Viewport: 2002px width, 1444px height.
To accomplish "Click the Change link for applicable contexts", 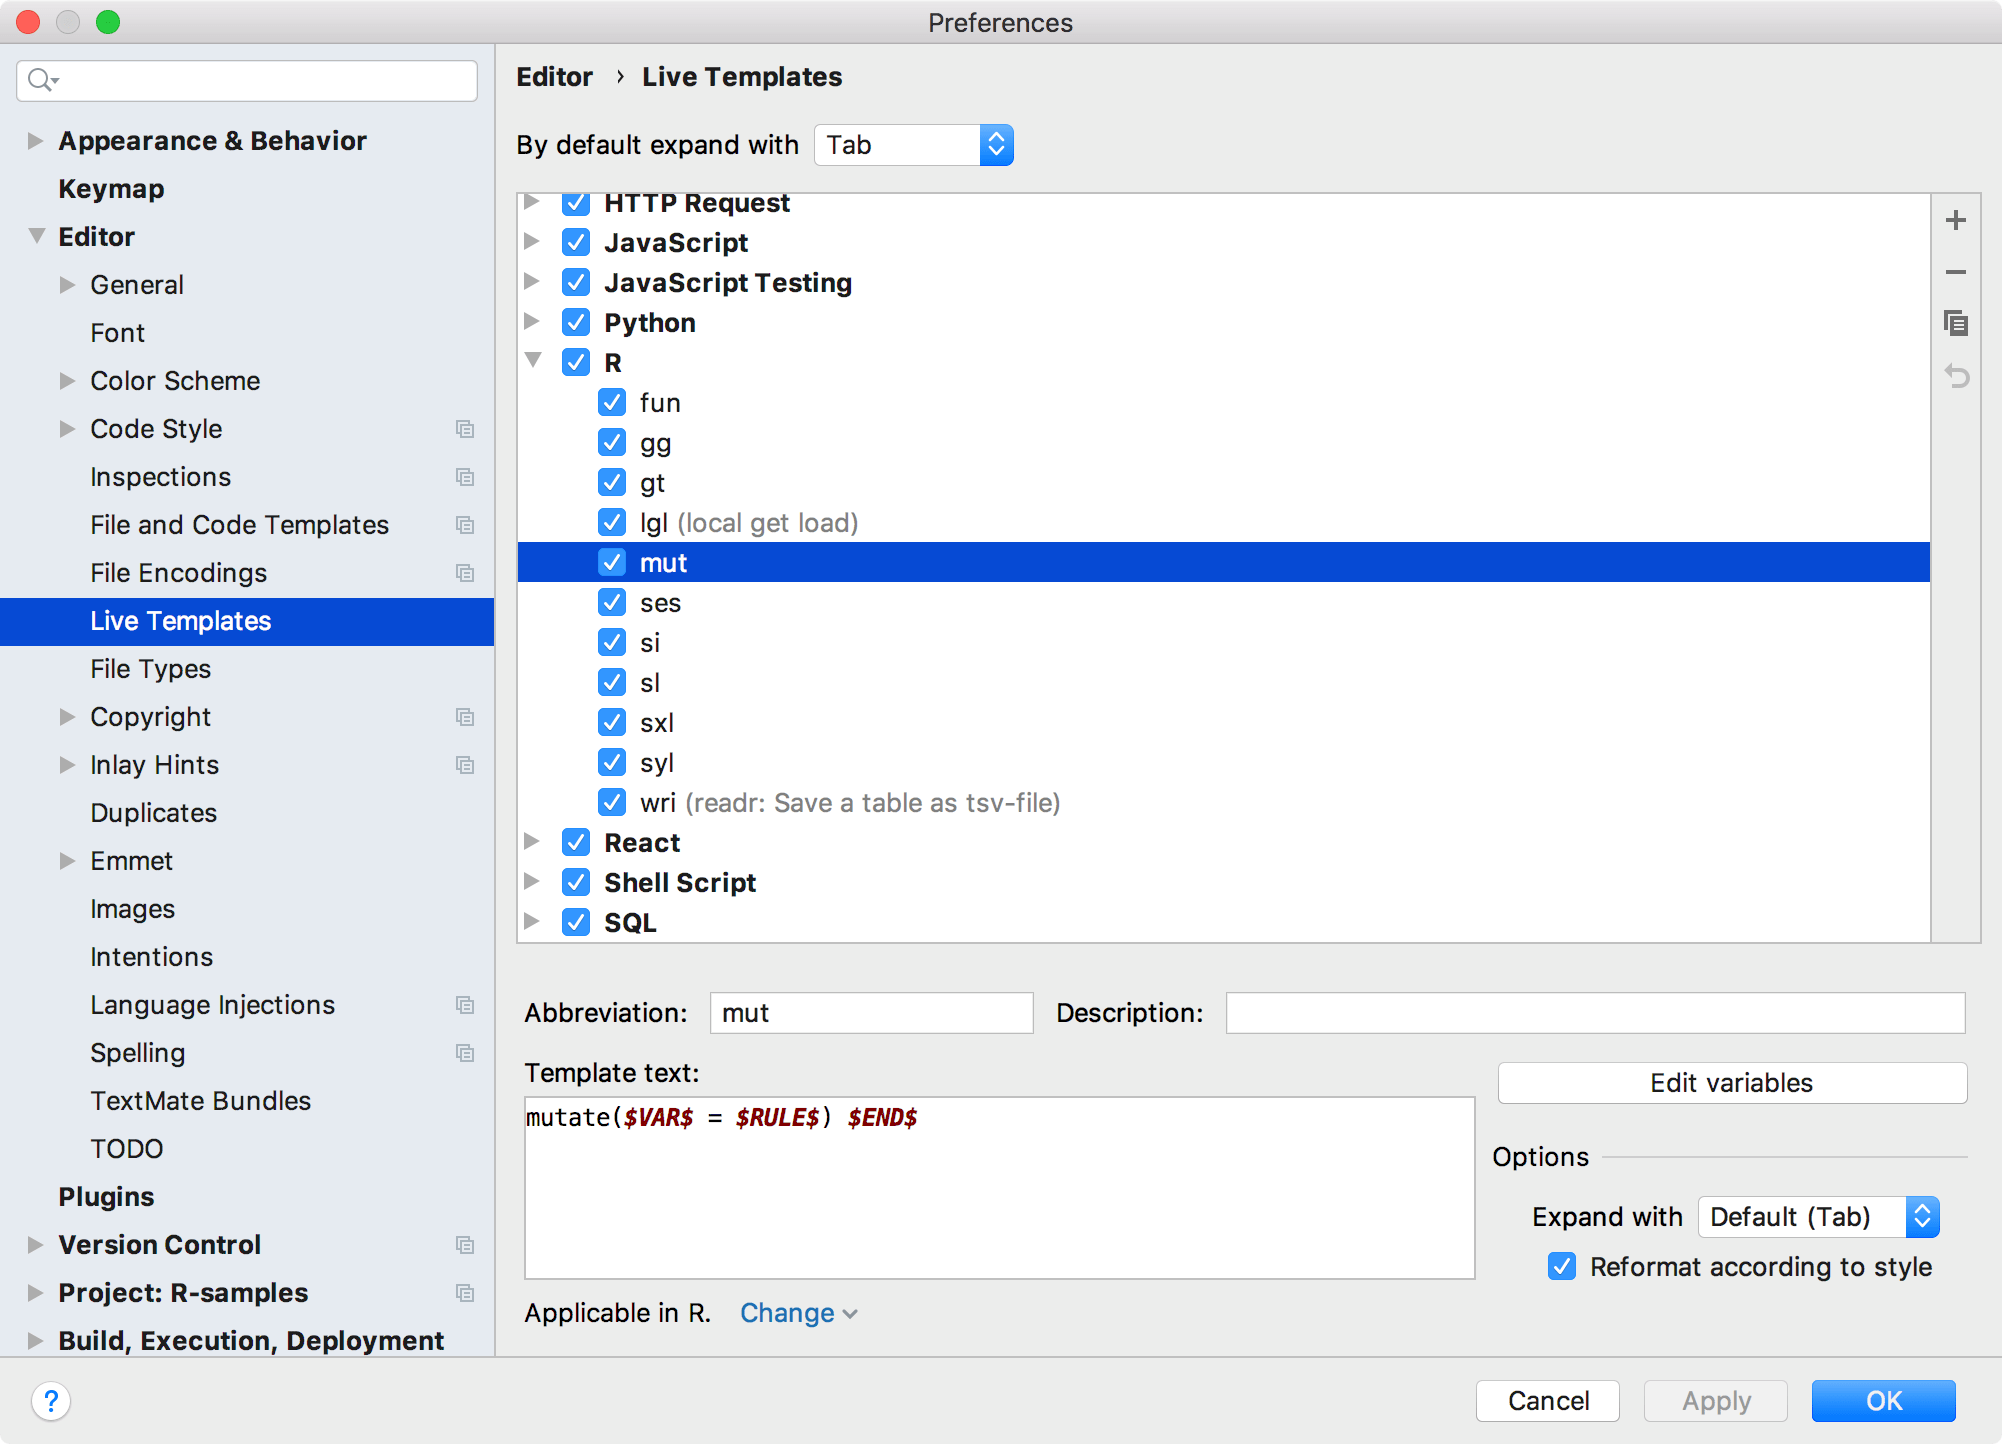I will [x=793, y=1313].
